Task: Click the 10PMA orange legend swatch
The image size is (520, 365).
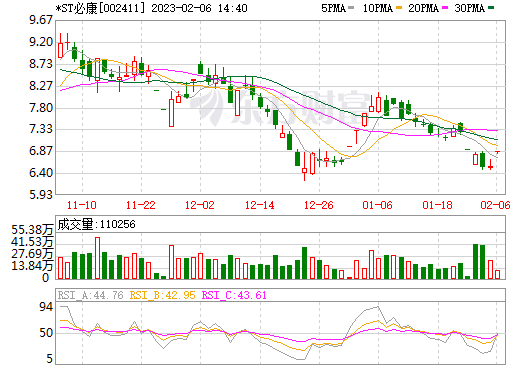Action: coord(399,7)
